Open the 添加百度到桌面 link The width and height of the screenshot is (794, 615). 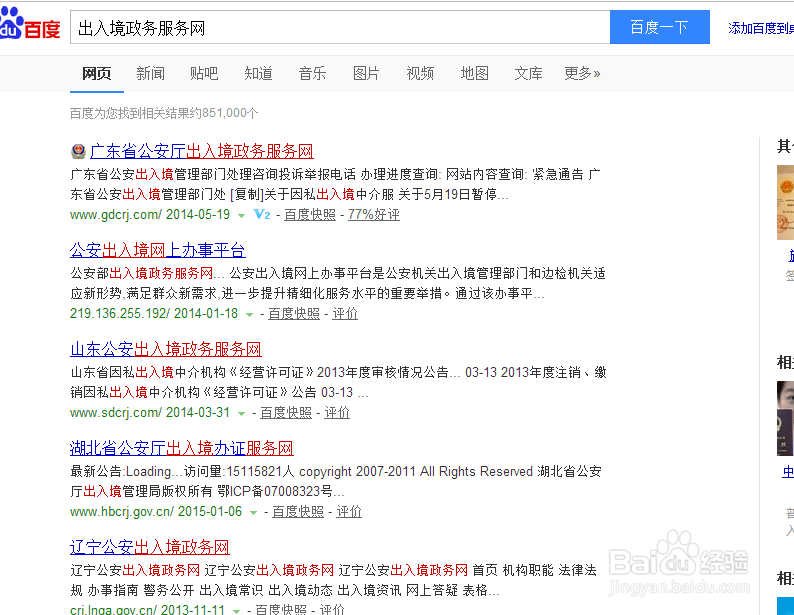coord(761,28)
